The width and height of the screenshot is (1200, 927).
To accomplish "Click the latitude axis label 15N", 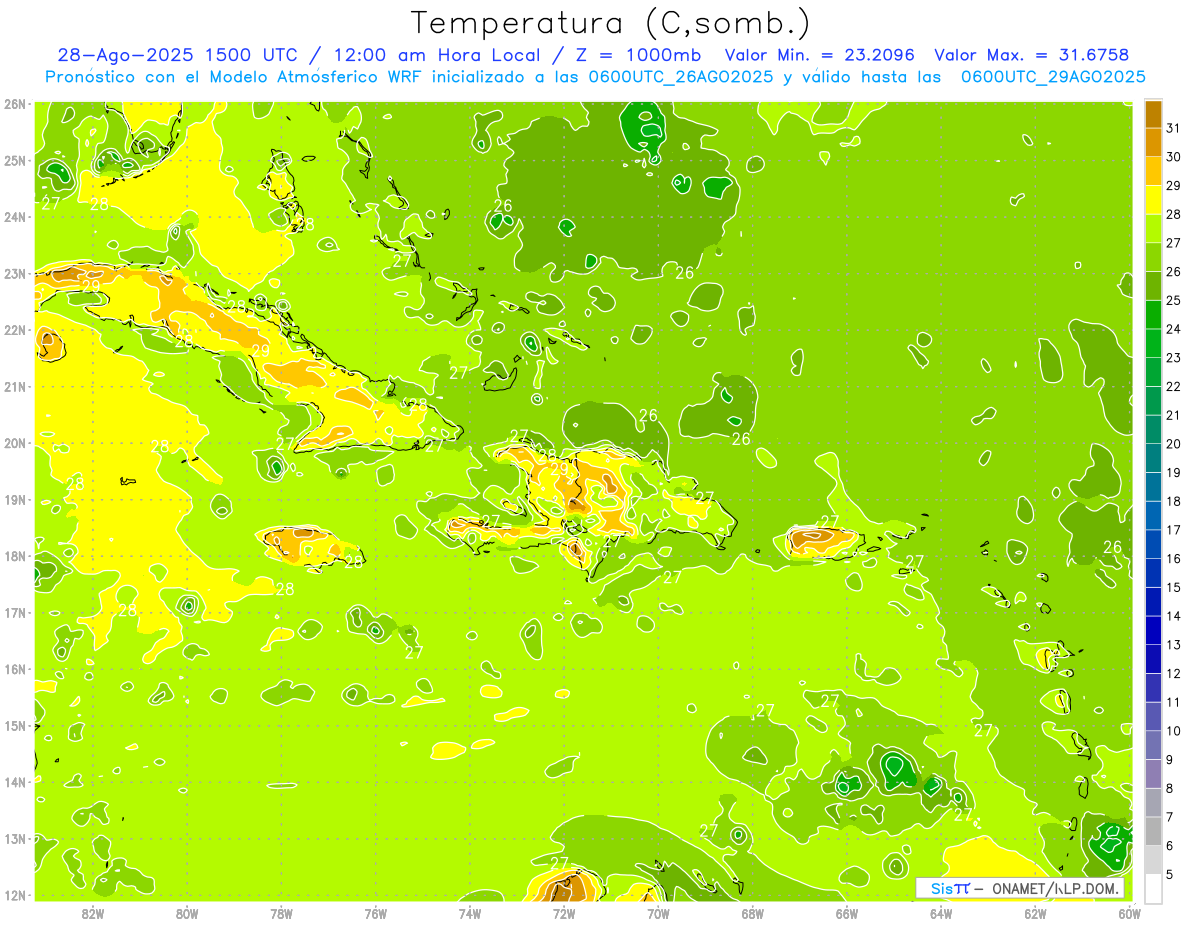I will [x=14, y=726].
